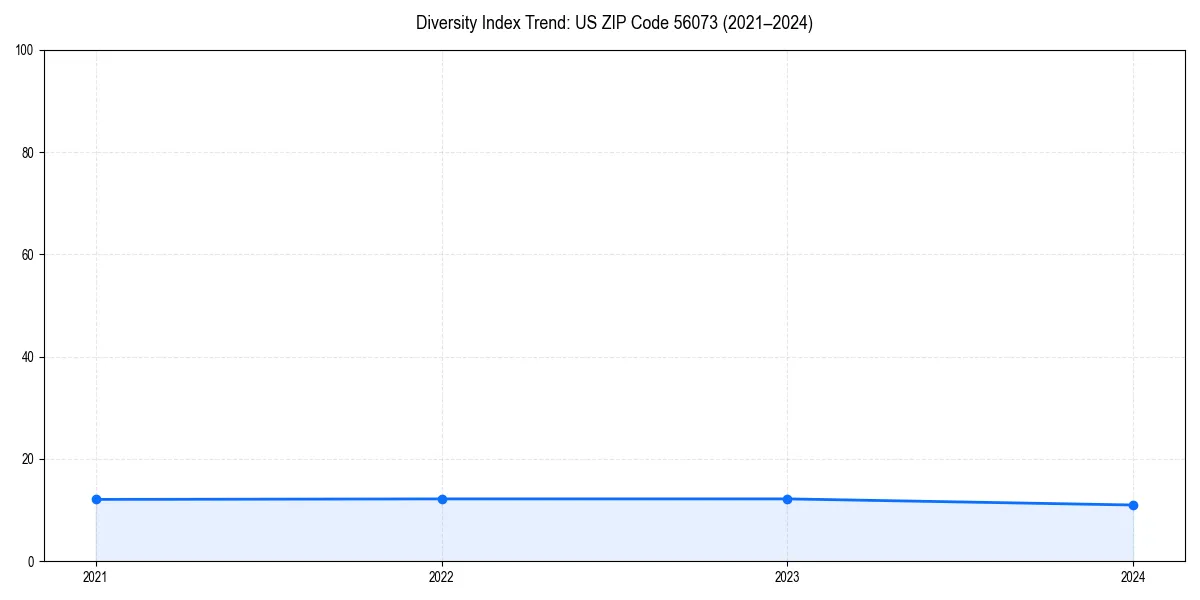Select the 2023 data point marker
Viewport: 1200px width, 600px height.
pyautogui.click(x=787, y=497)
